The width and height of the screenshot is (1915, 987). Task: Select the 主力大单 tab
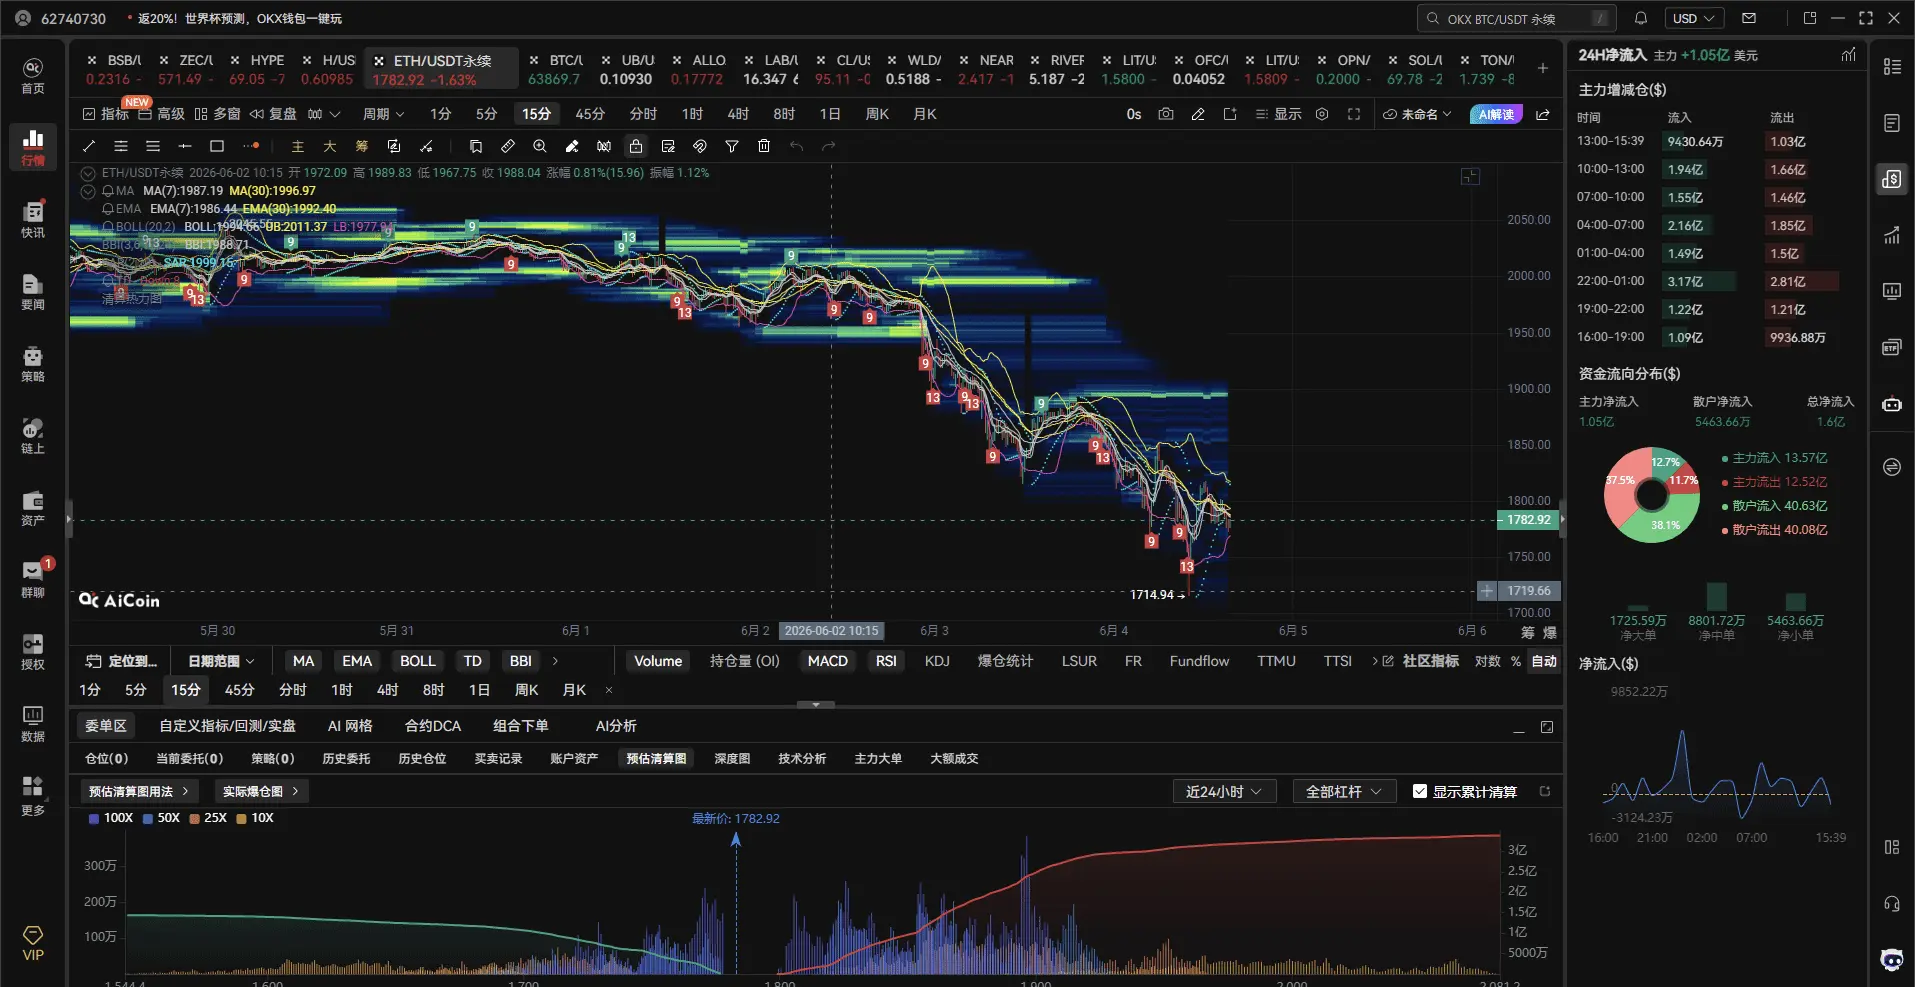point(878,759)
